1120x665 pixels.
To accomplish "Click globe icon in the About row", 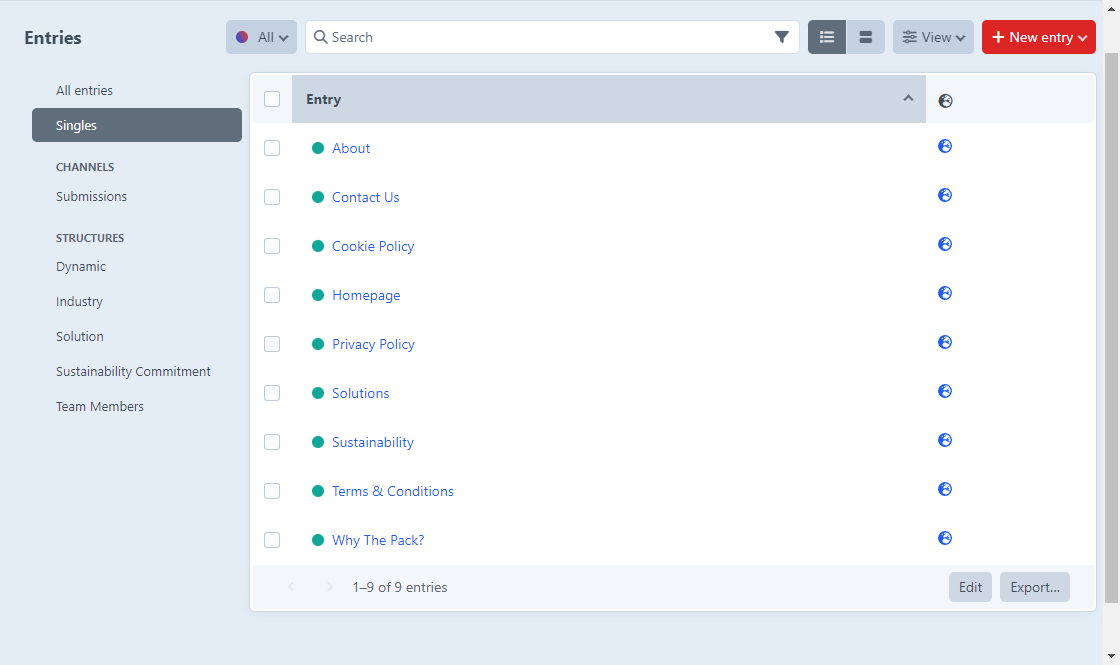I will click(x=945, y=146).
